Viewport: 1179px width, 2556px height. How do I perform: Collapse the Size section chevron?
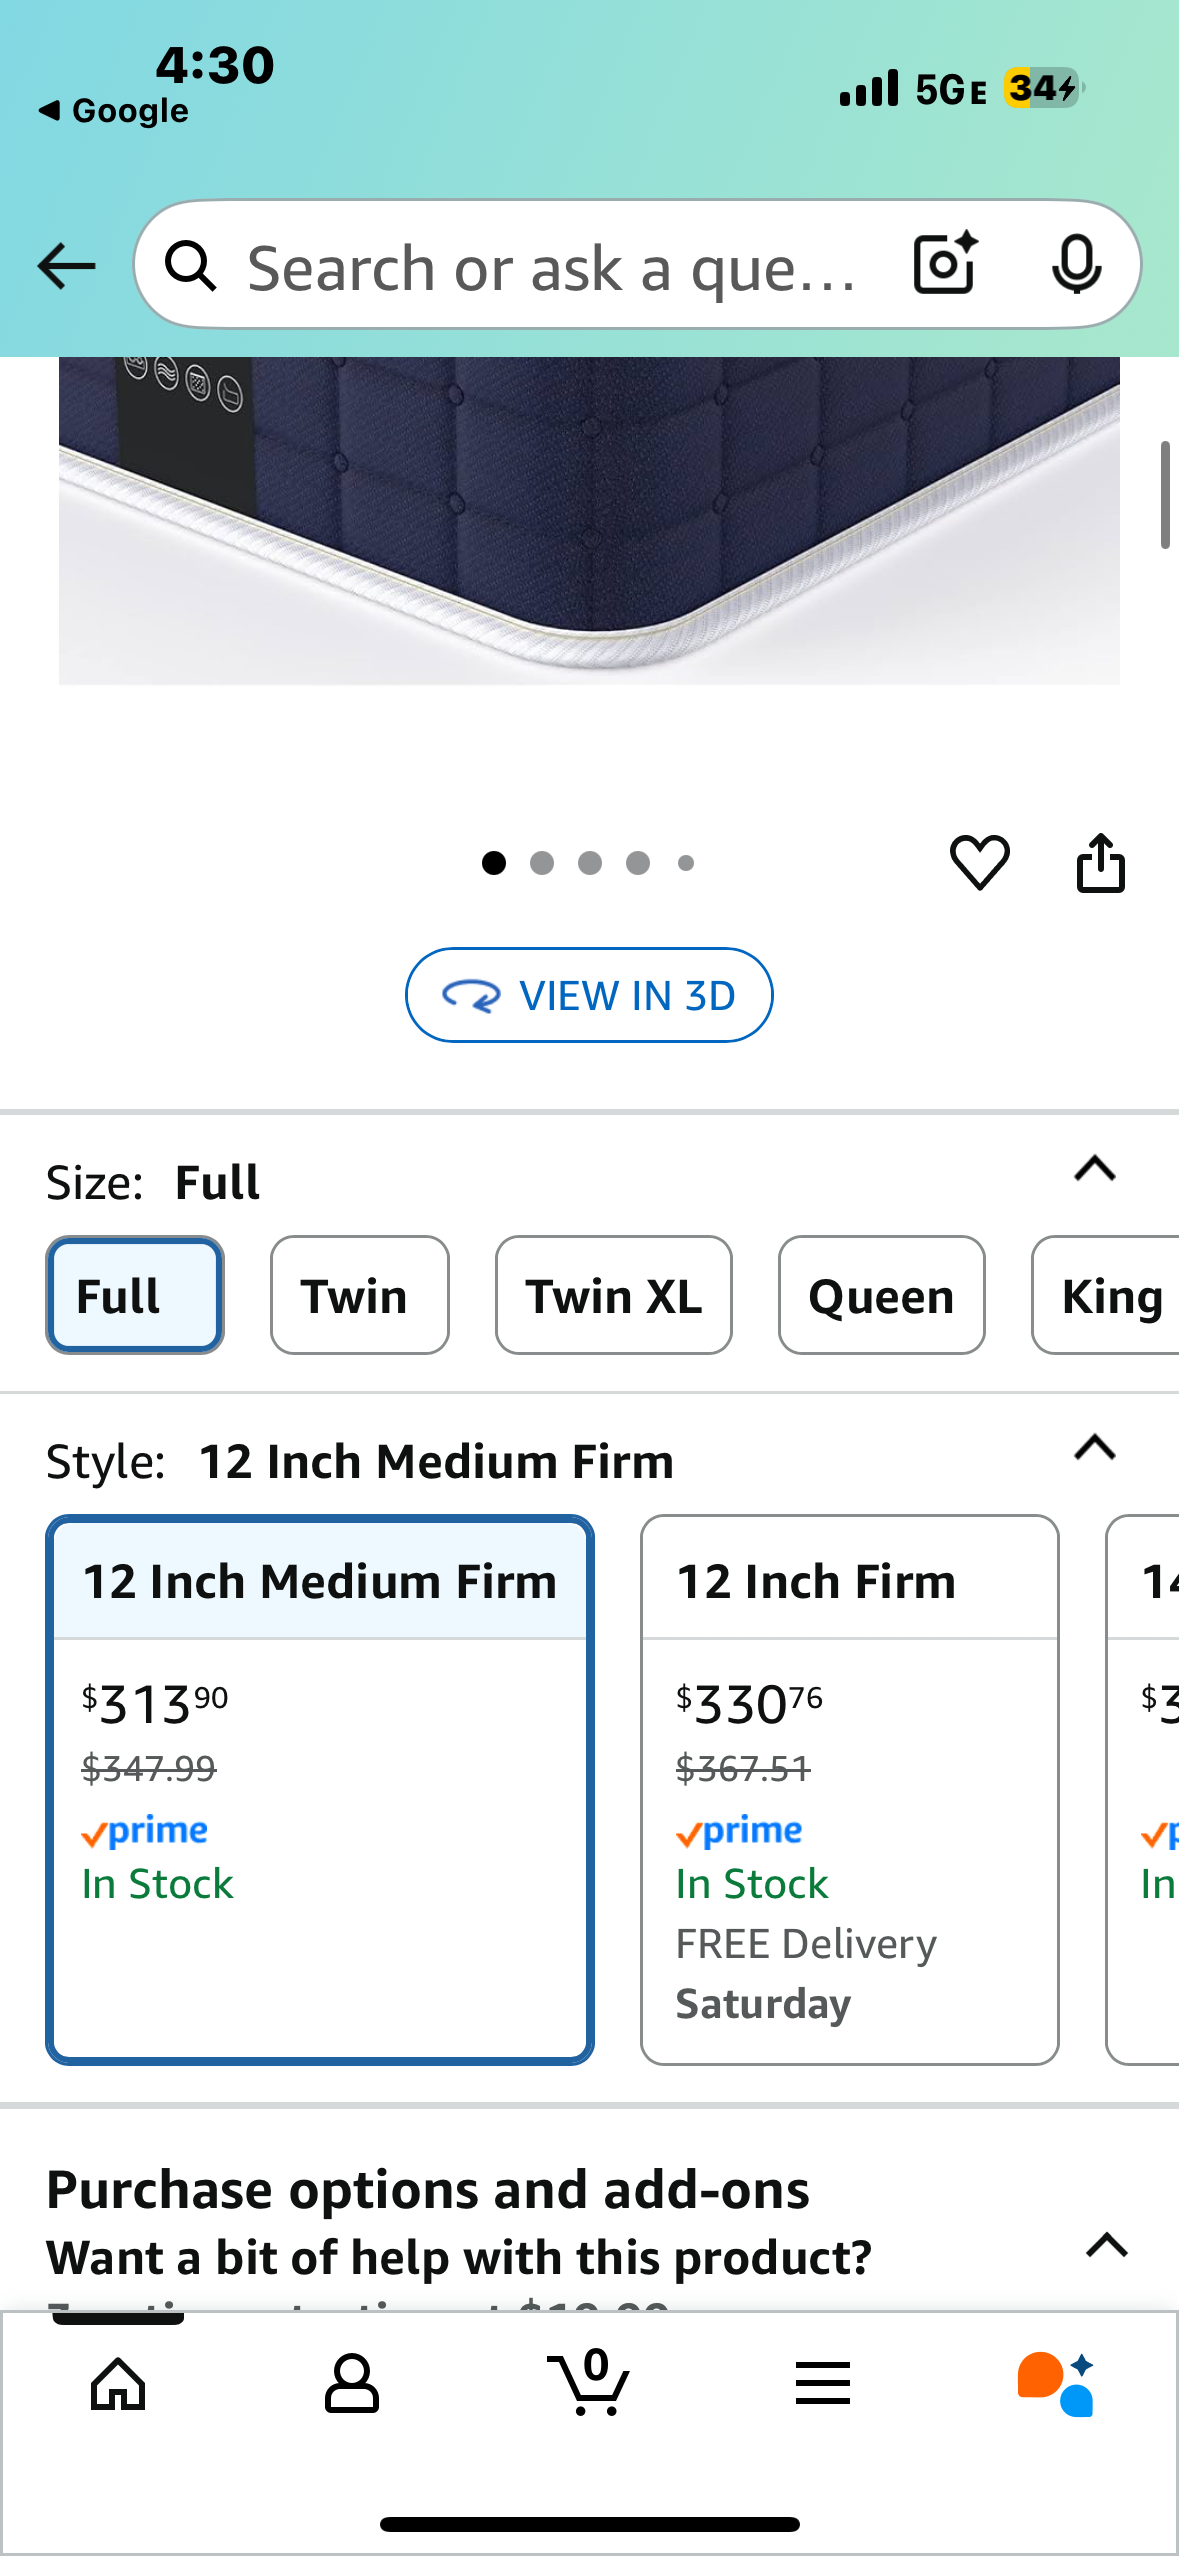(x=1095, y=1168)
